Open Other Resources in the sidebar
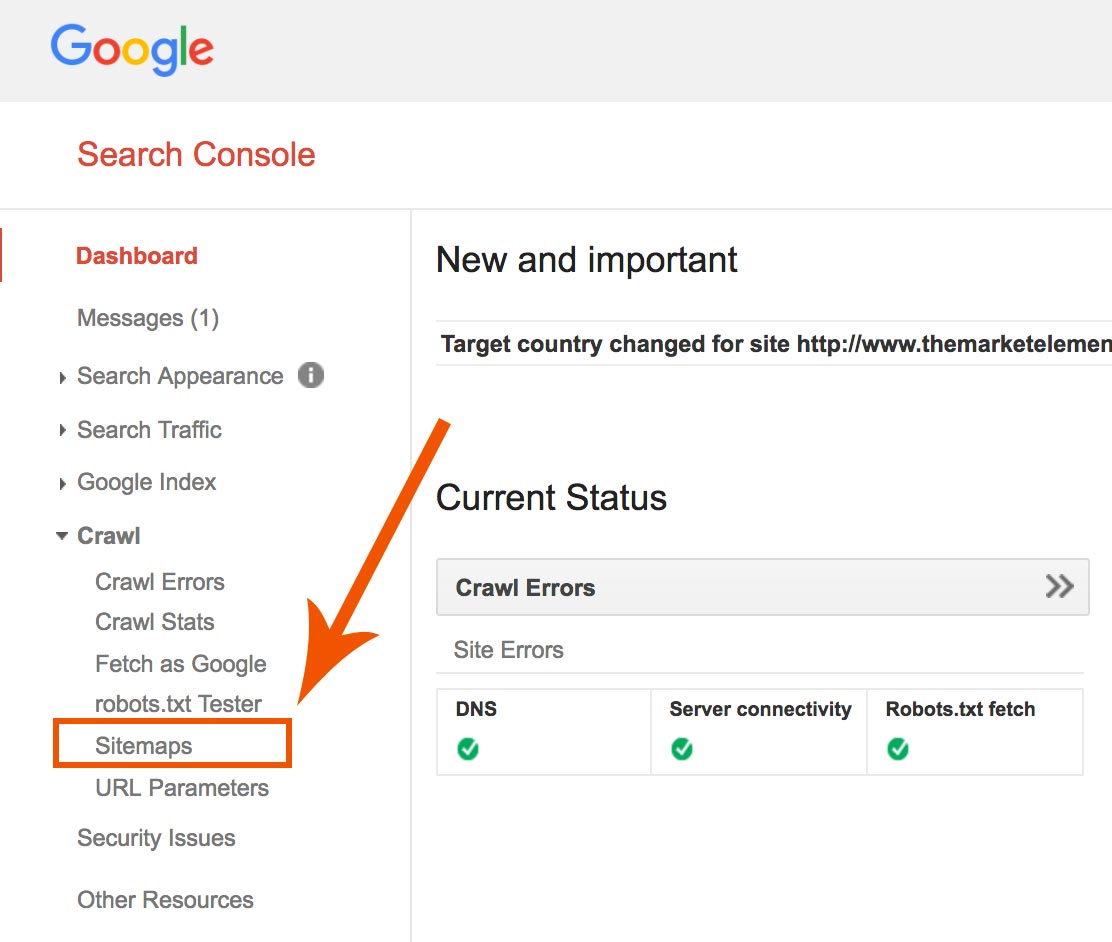Image resolution: width=1112 pixels, height=942 pixels. (x=165, y=899)
